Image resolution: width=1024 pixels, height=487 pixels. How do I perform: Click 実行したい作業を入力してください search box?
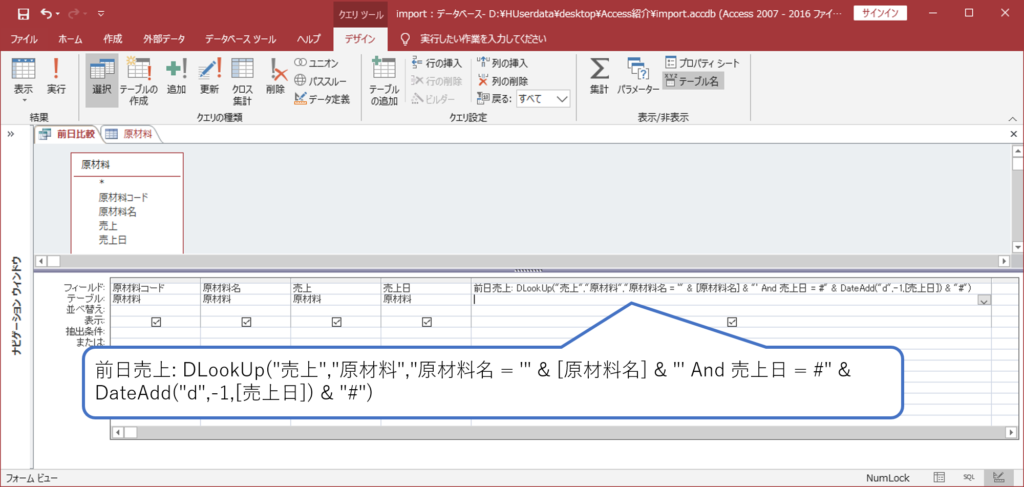[x=482, y=39]
